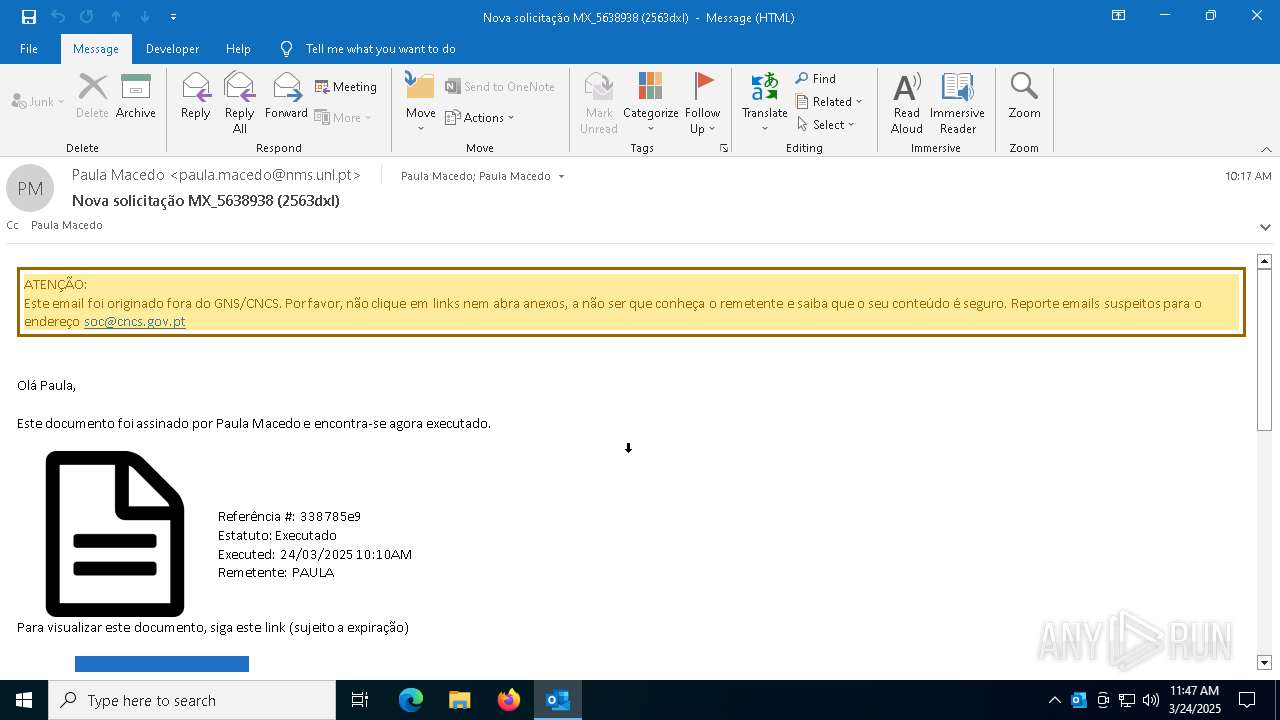Open the File tab
This screenshot has height=720, width=1280.
coord(29,49)
